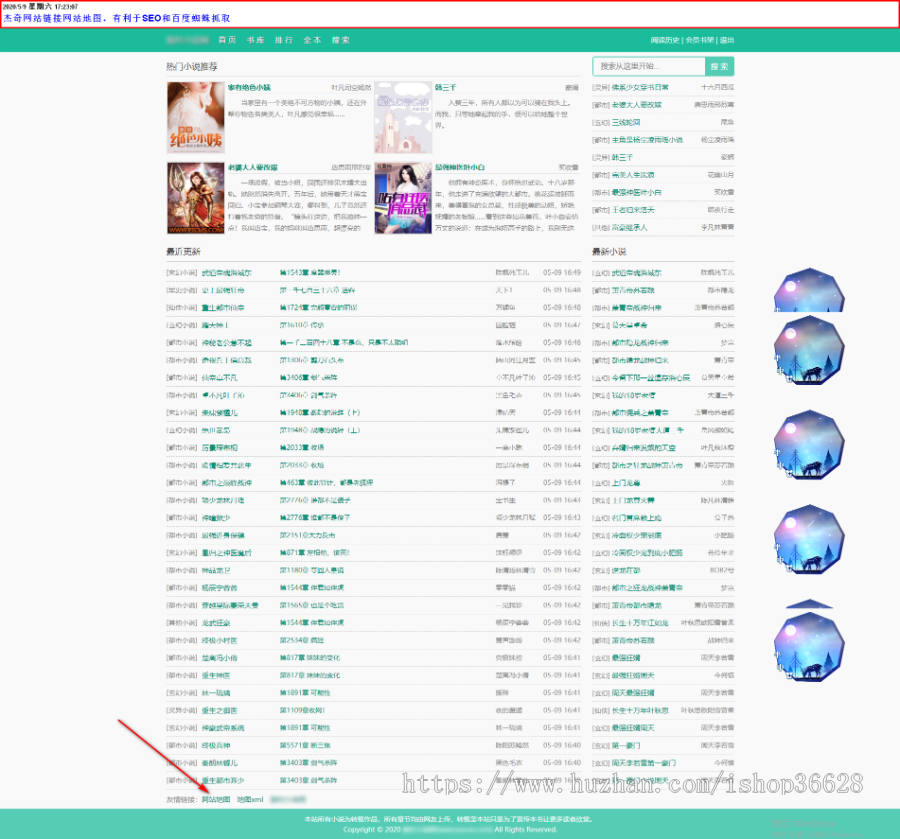Open 重生之御医 novel link

[x=219, y=710]
